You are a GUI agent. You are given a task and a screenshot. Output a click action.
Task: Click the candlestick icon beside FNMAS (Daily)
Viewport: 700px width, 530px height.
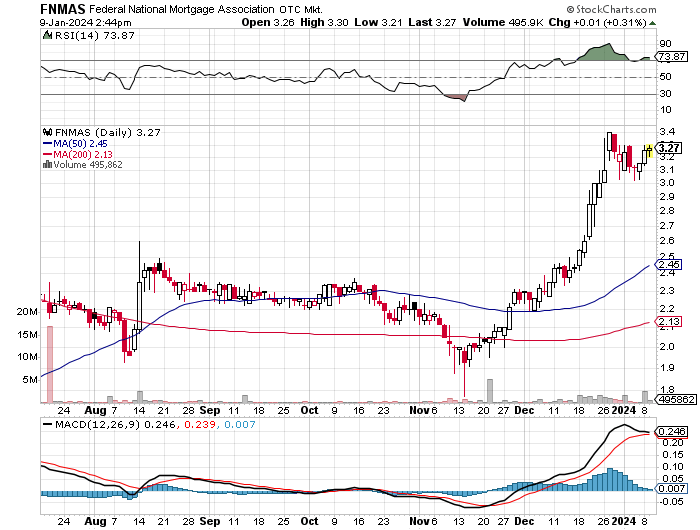click(47, 132)
